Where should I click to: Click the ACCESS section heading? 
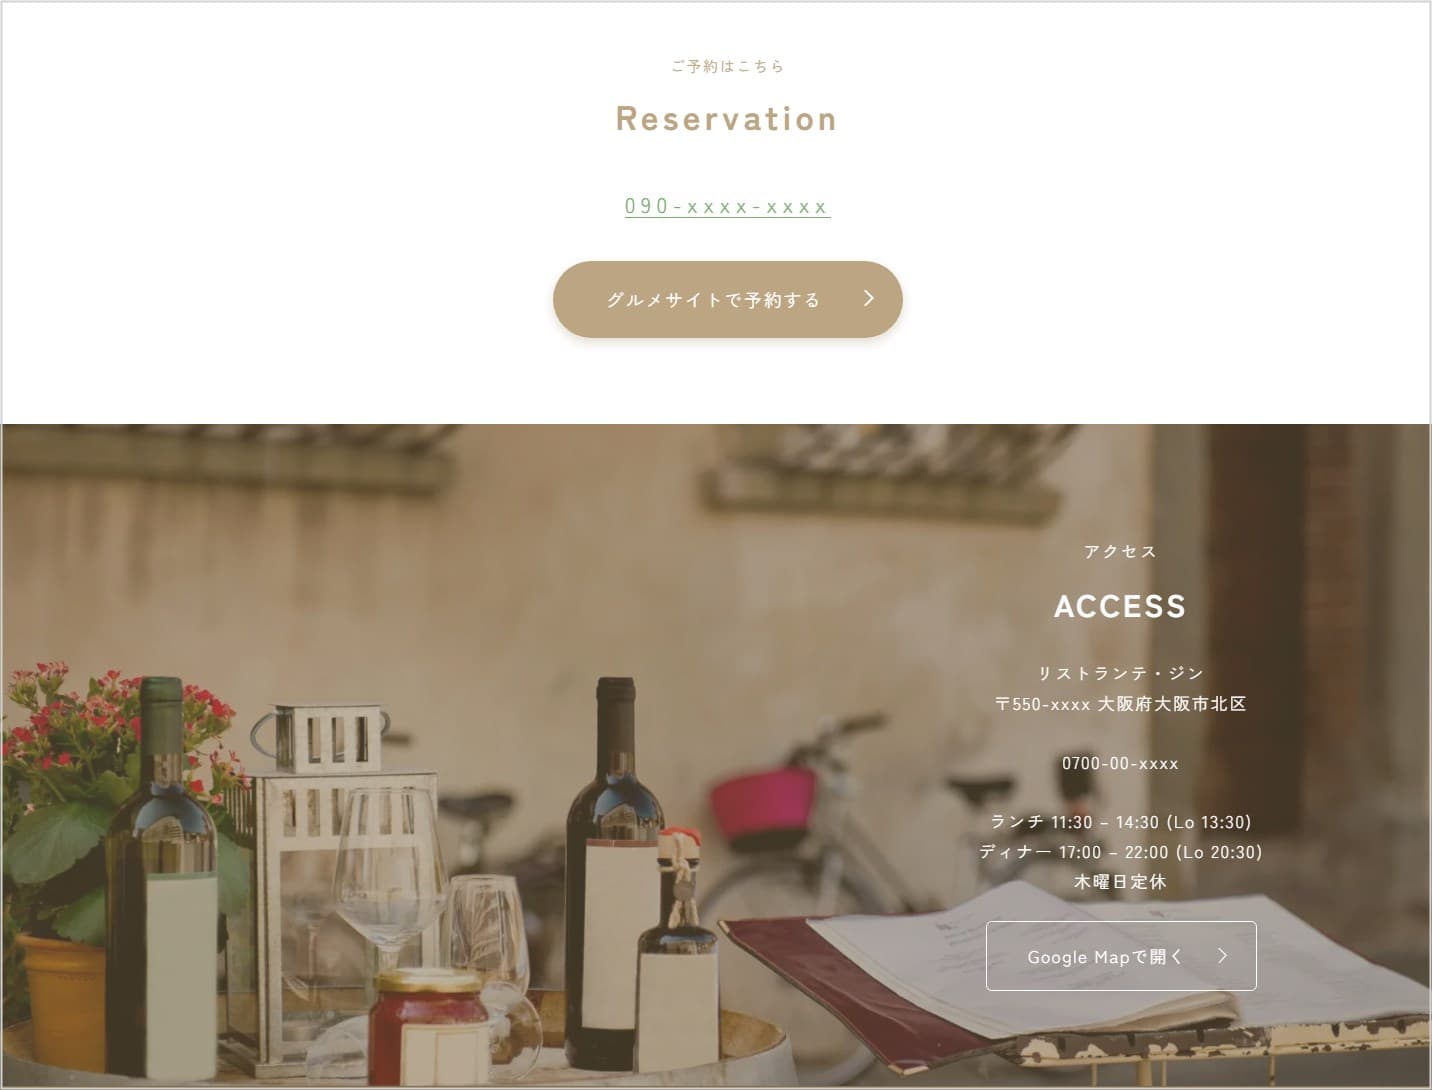coord(1120,606)
